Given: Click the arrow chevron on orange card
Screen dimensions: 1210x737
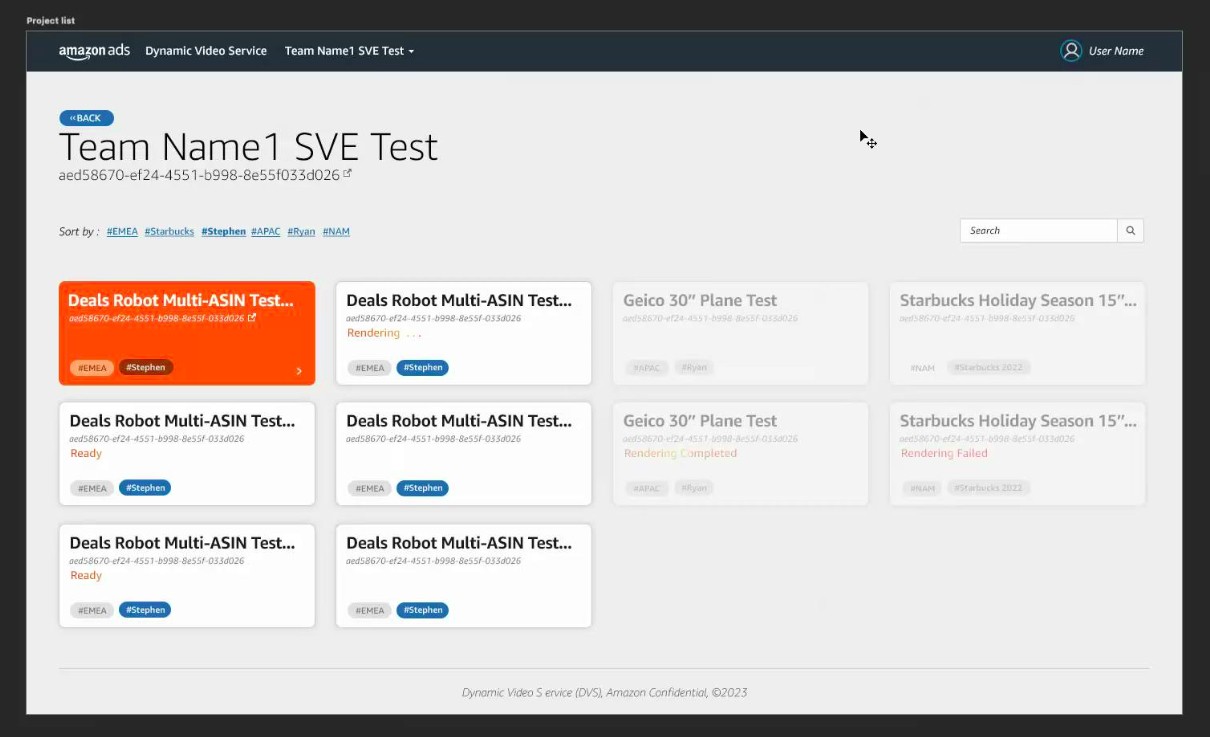Looking at the screenshot, I should click(299, 371).
